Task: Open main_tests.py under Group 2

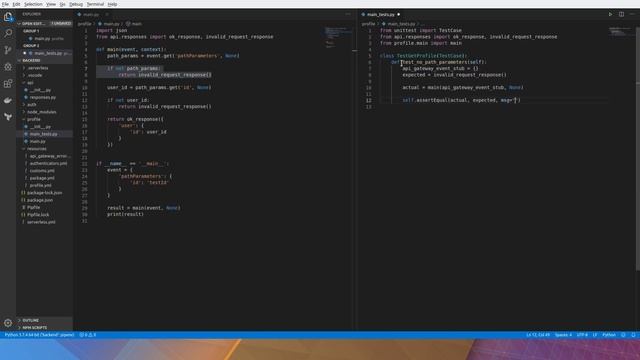Action: [x=44, y=53]
